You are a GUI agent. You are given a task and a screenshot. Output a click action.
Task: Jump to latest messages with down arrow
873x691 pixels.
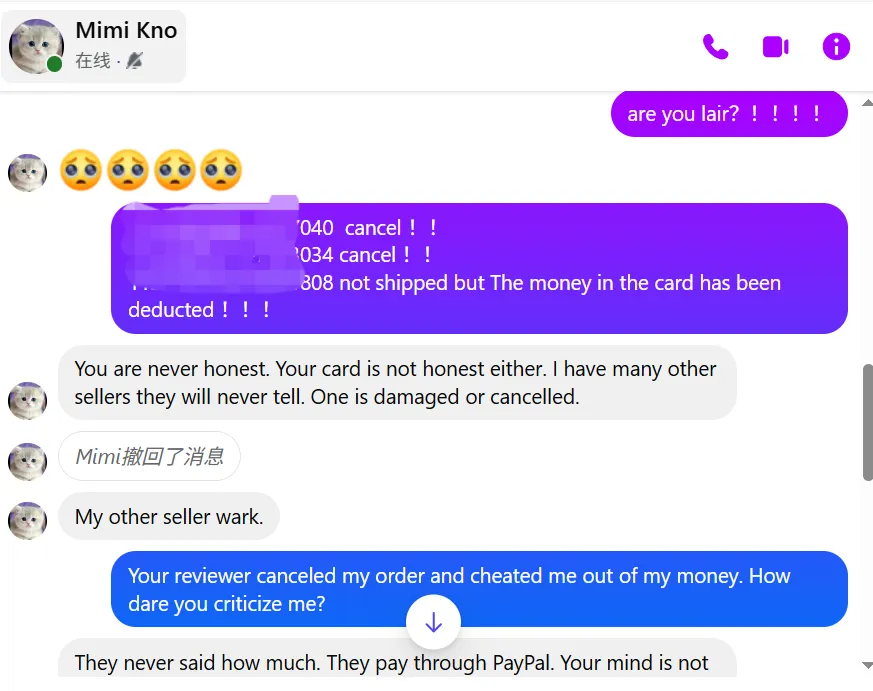[x=433, y=622]
